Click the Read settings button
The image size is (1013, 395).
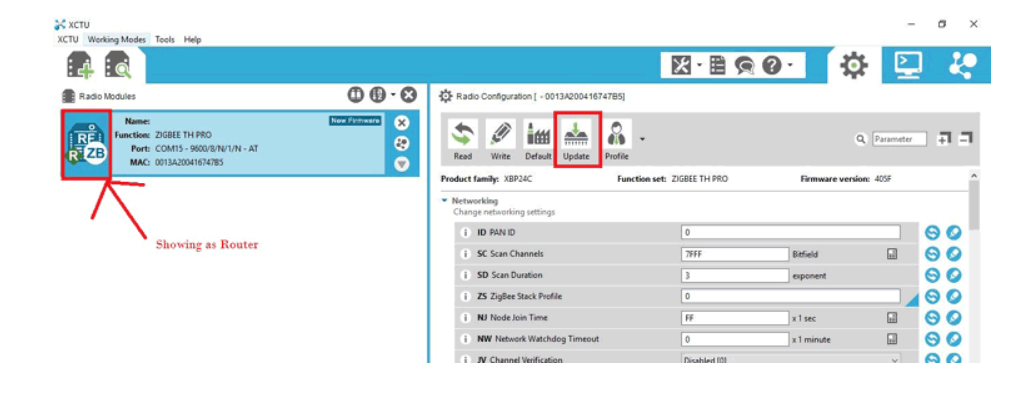[x=463, y=140]
